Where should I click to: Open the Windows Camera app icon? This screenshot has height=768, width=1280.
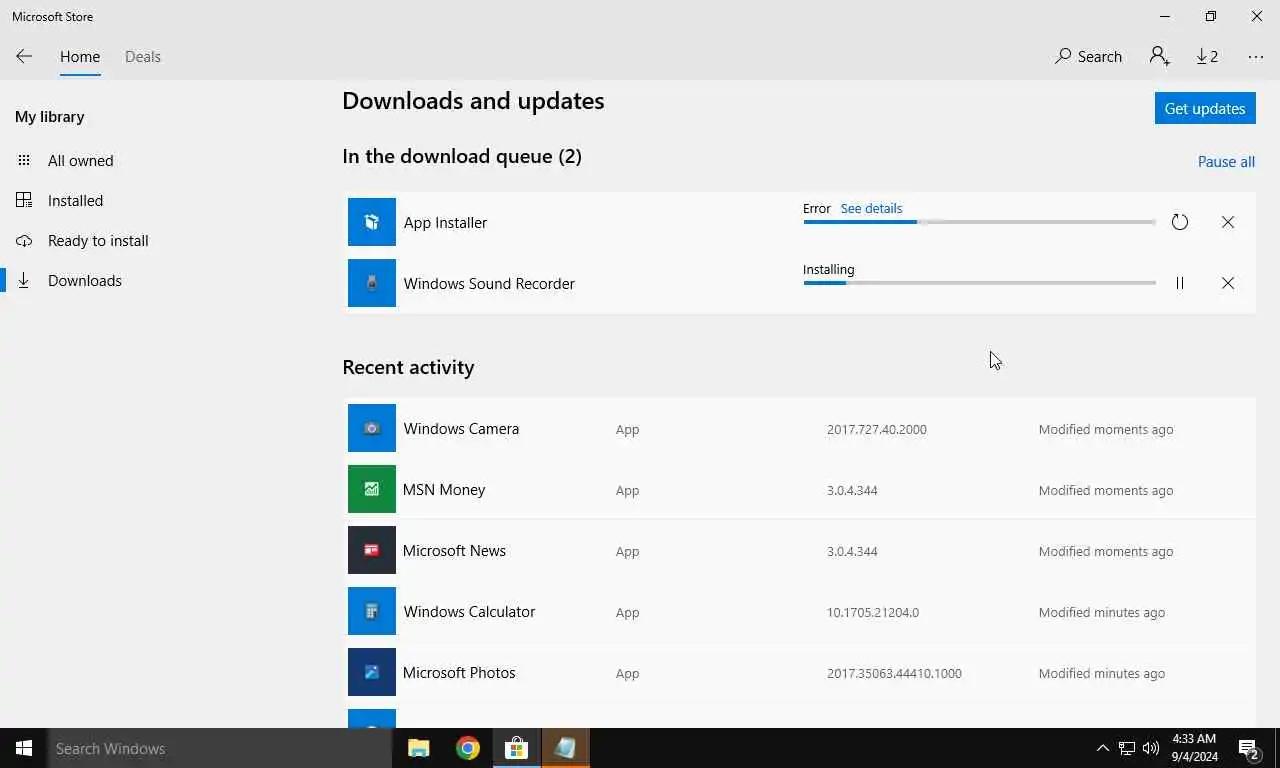tap(372, 428)
